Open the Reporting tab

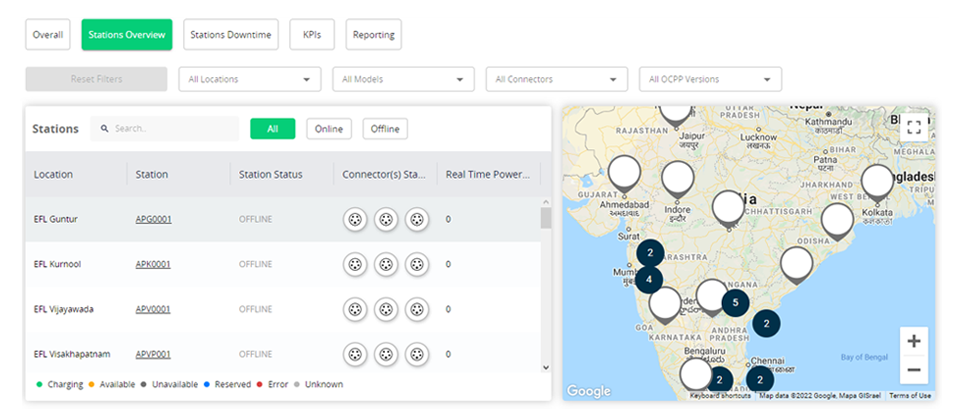(373, 34)
